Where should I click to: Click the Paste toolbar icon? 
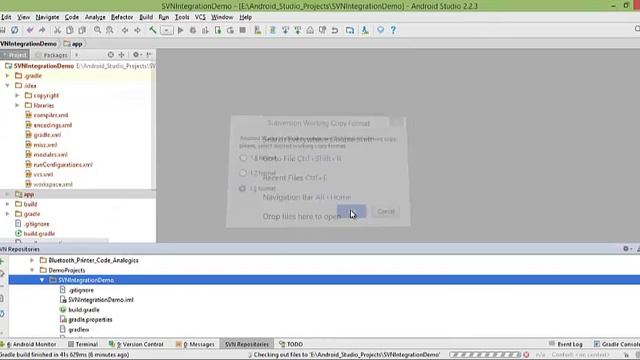(x=82, y=30)
